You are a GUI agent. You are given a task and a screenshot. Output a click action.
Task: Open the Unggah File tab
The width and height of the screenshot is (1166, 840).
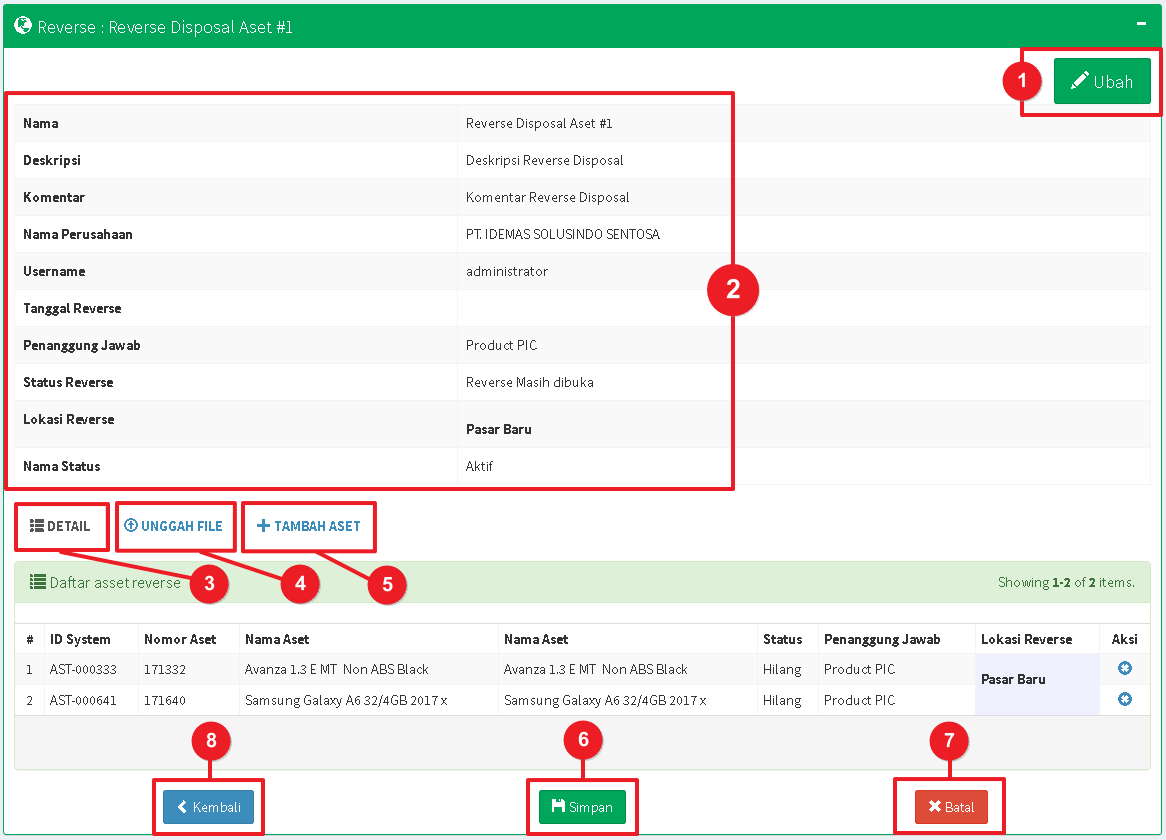click(174, 526)
